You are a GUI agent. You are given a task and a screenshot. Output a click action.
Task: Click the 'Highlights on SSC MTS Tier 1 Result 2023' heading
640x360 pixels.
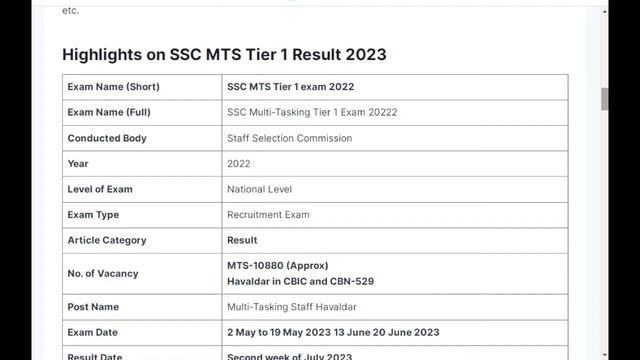pos(224,54)
